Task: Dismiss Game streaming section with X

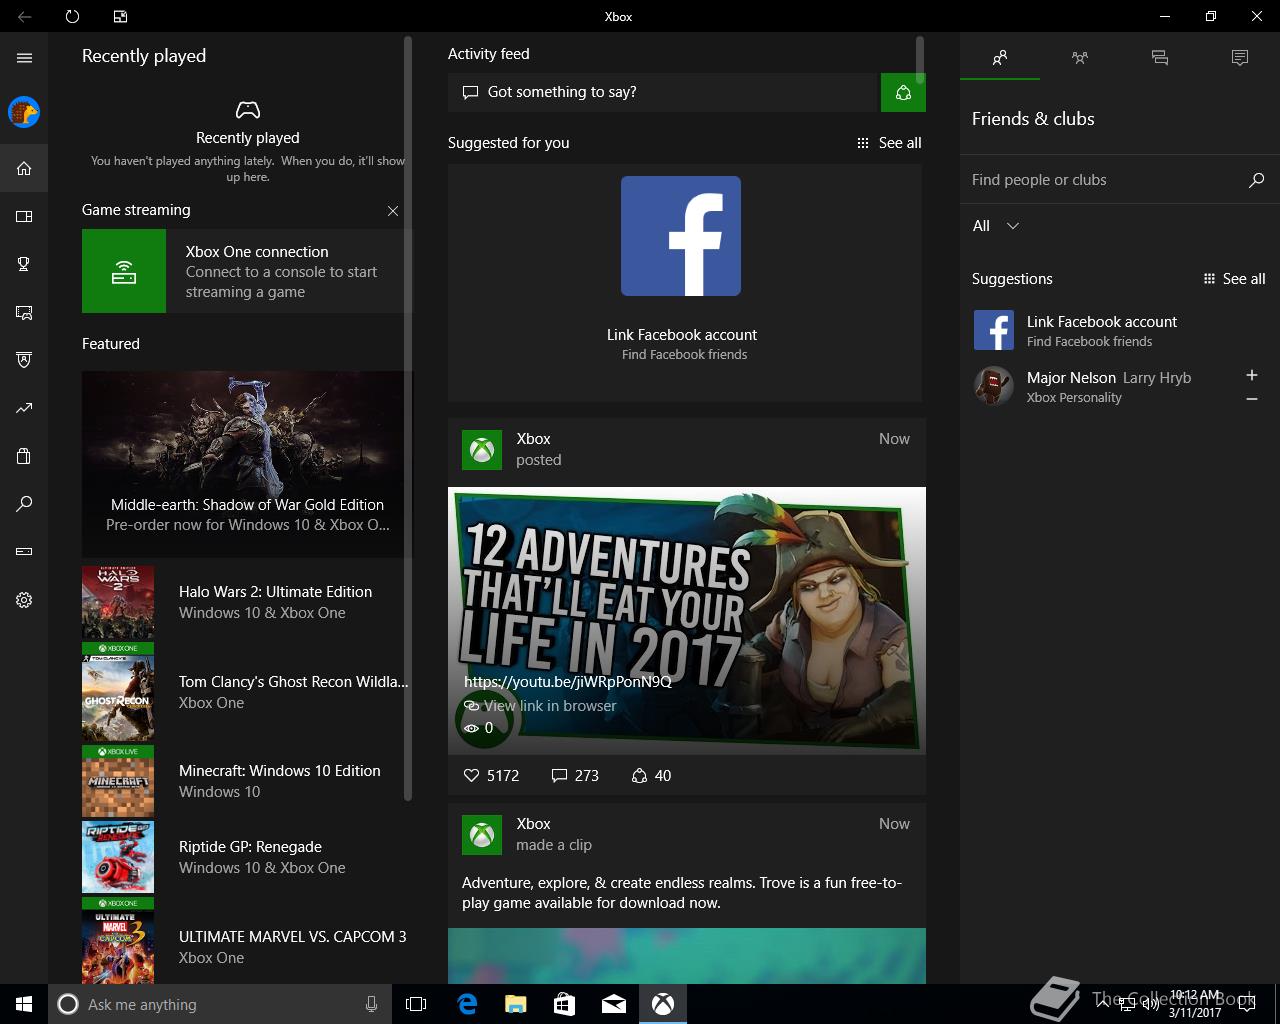Action: (x=393, y=211)
